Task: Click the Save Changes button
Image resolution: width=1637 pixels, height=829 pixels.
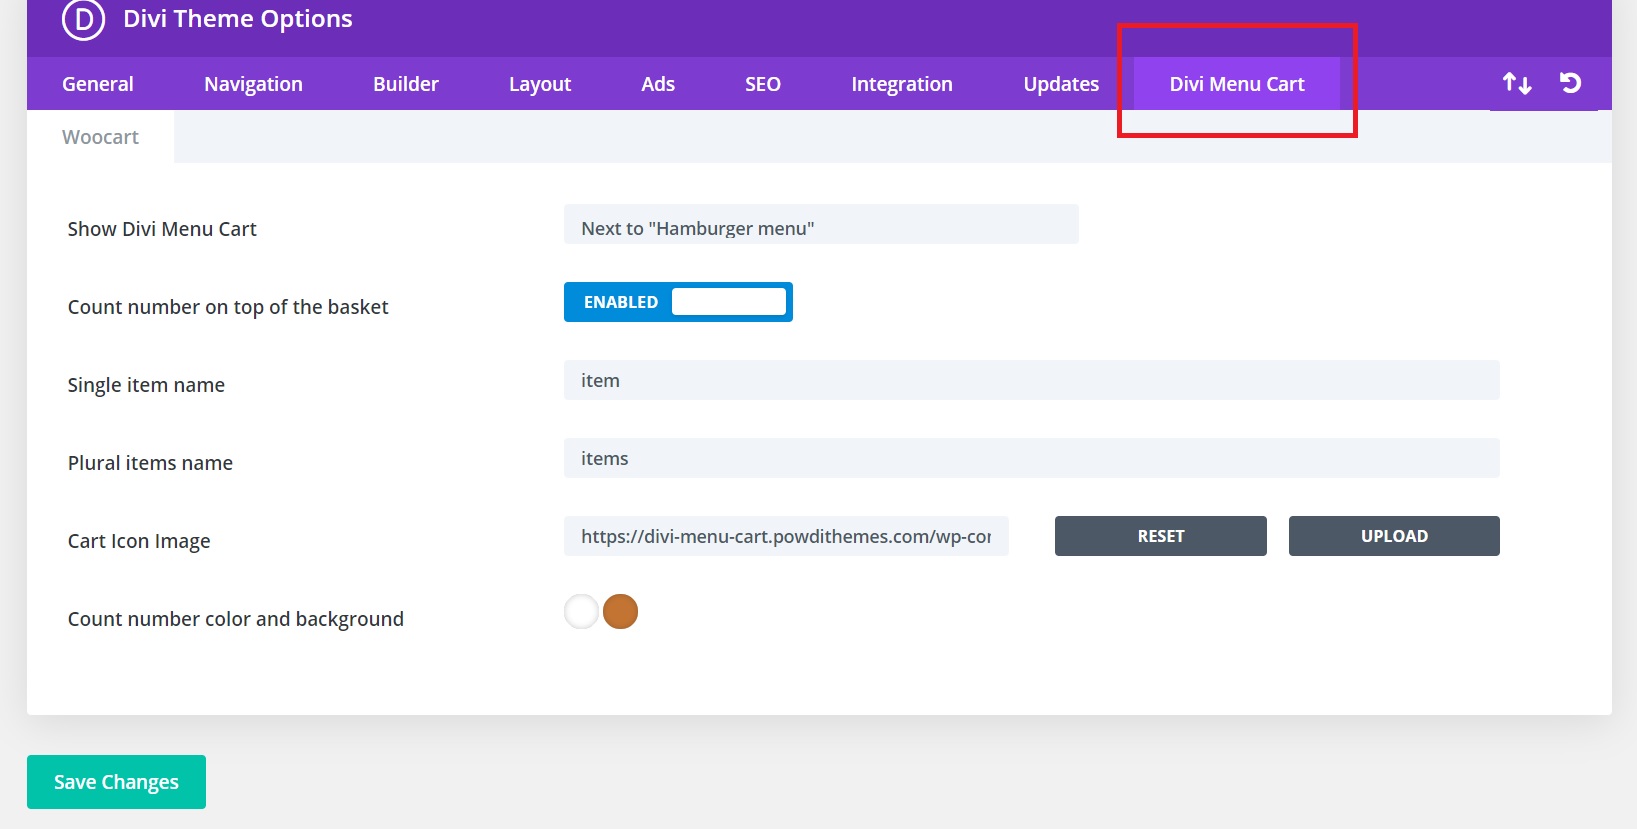Action: pyautogui.click(x=116, y=782)
